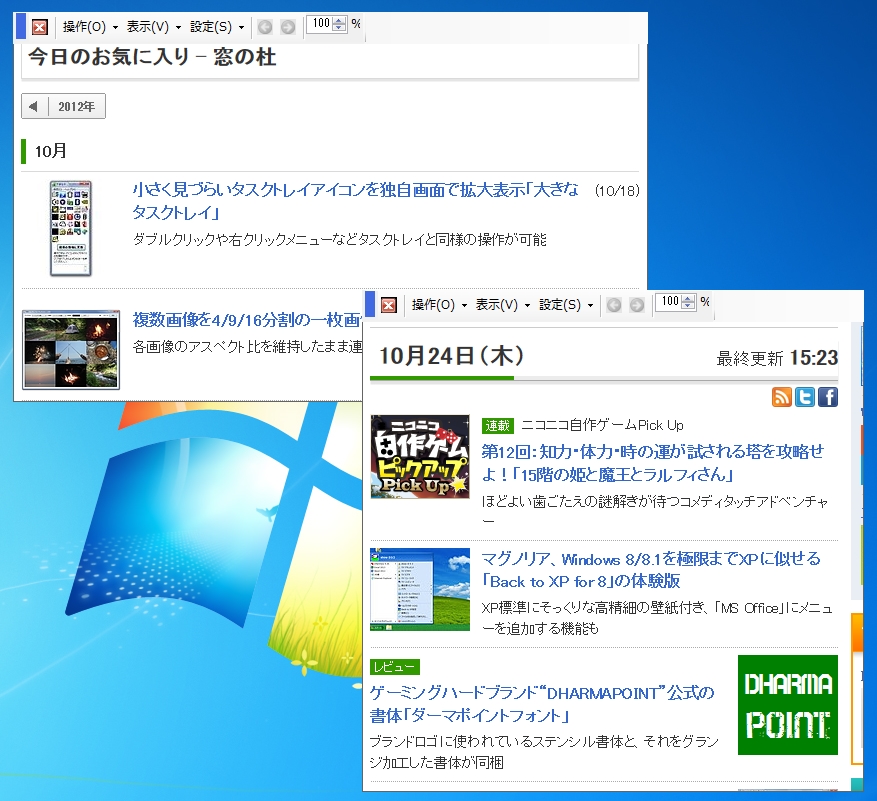
Task: Click the Twitter sharing icon
Action: tap(804, 397)
